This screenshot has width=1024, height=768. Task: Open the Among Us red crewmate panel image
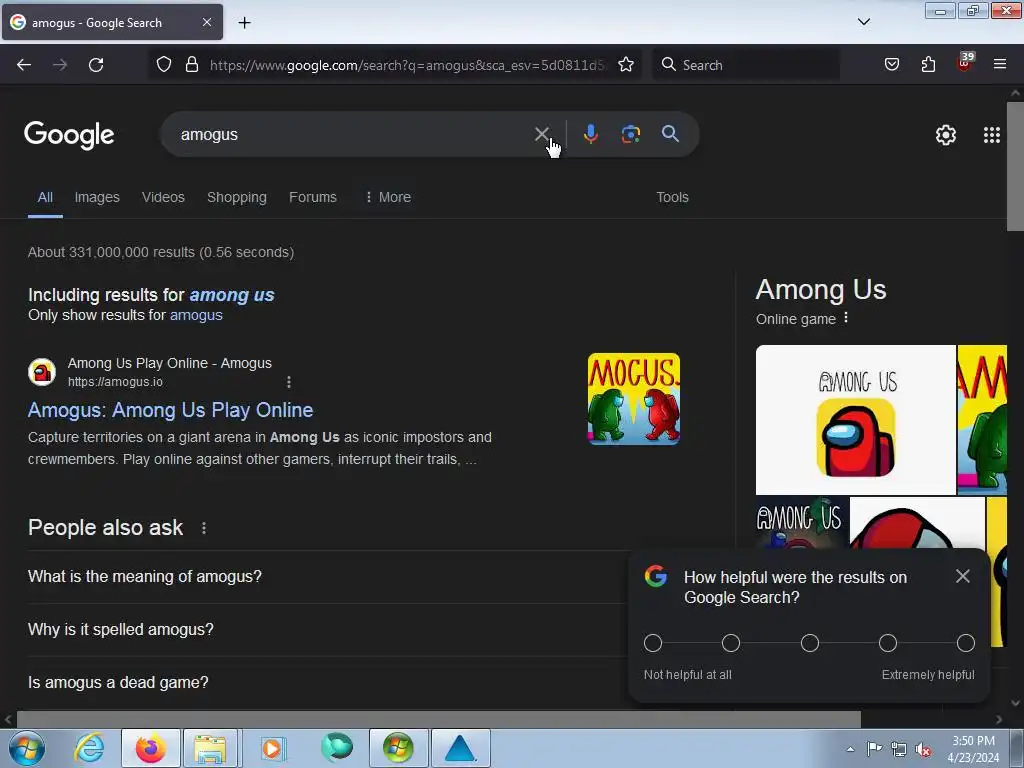pos(856,420)
